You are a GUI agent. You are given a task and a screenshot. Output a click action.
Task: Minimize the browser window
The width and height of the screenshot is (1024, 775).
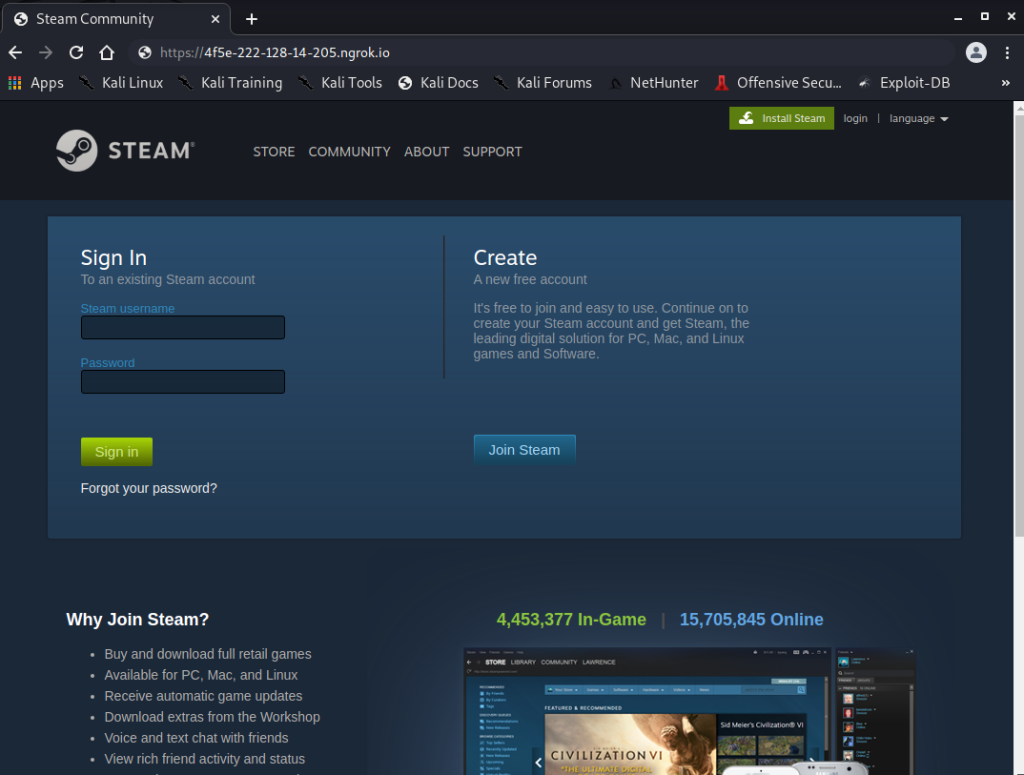958,18
